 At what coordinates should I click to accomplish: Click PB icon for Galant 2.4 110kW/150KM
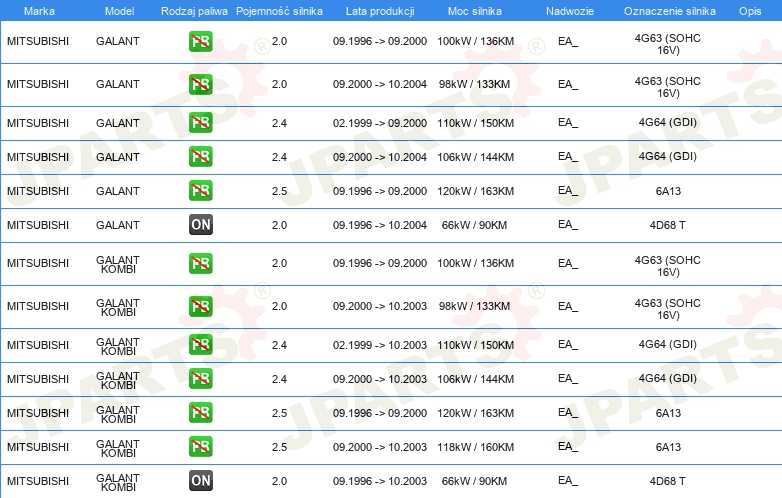[200, 123]
